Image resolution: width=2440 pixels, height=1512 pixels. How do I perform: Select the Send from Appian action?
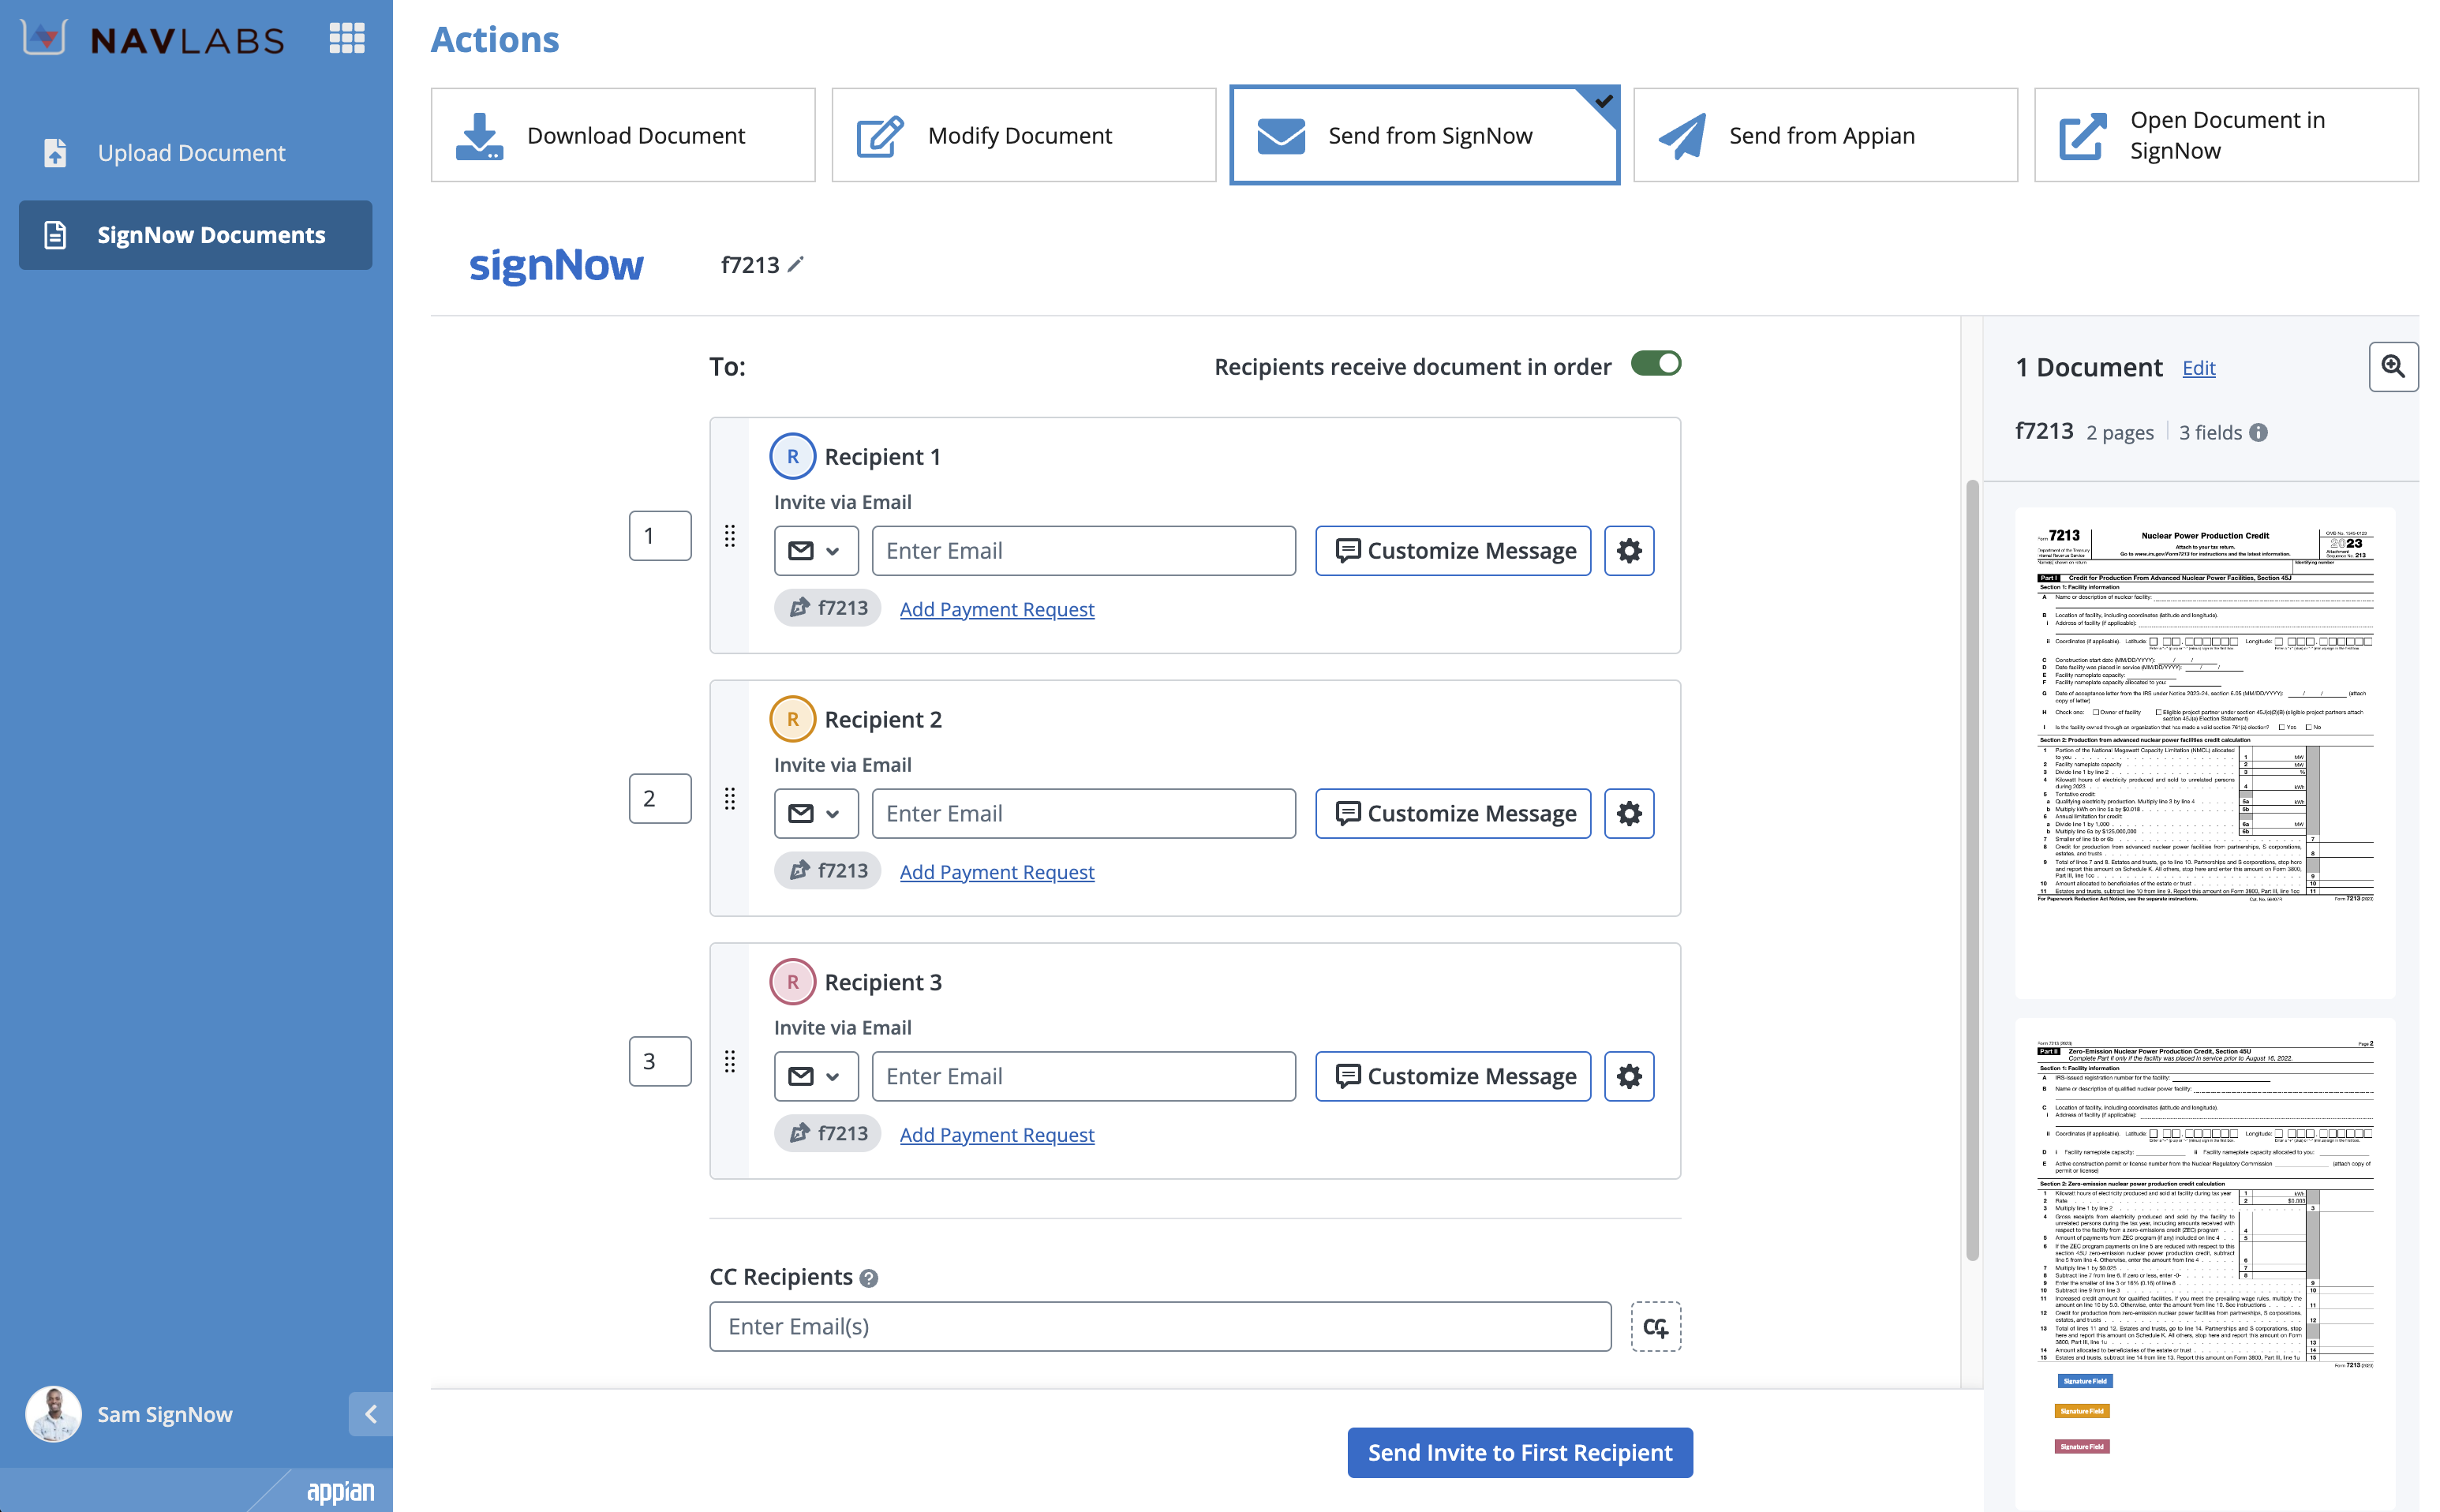click(1825, 135)
